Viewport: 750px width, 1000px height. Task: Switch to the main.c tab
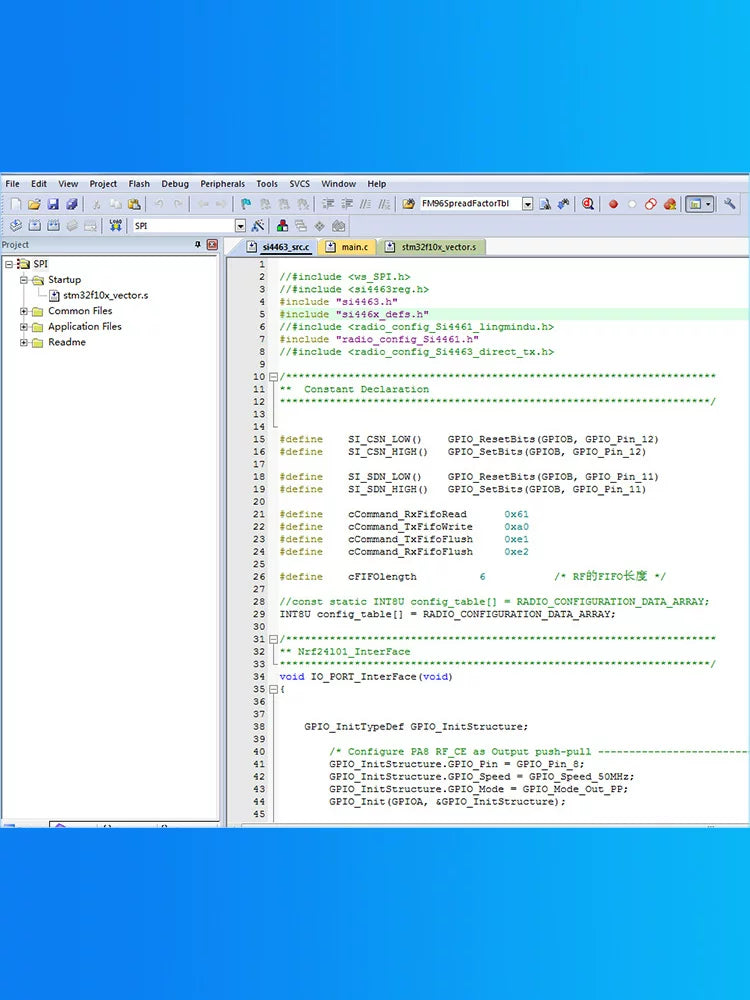tap(348, 247)
